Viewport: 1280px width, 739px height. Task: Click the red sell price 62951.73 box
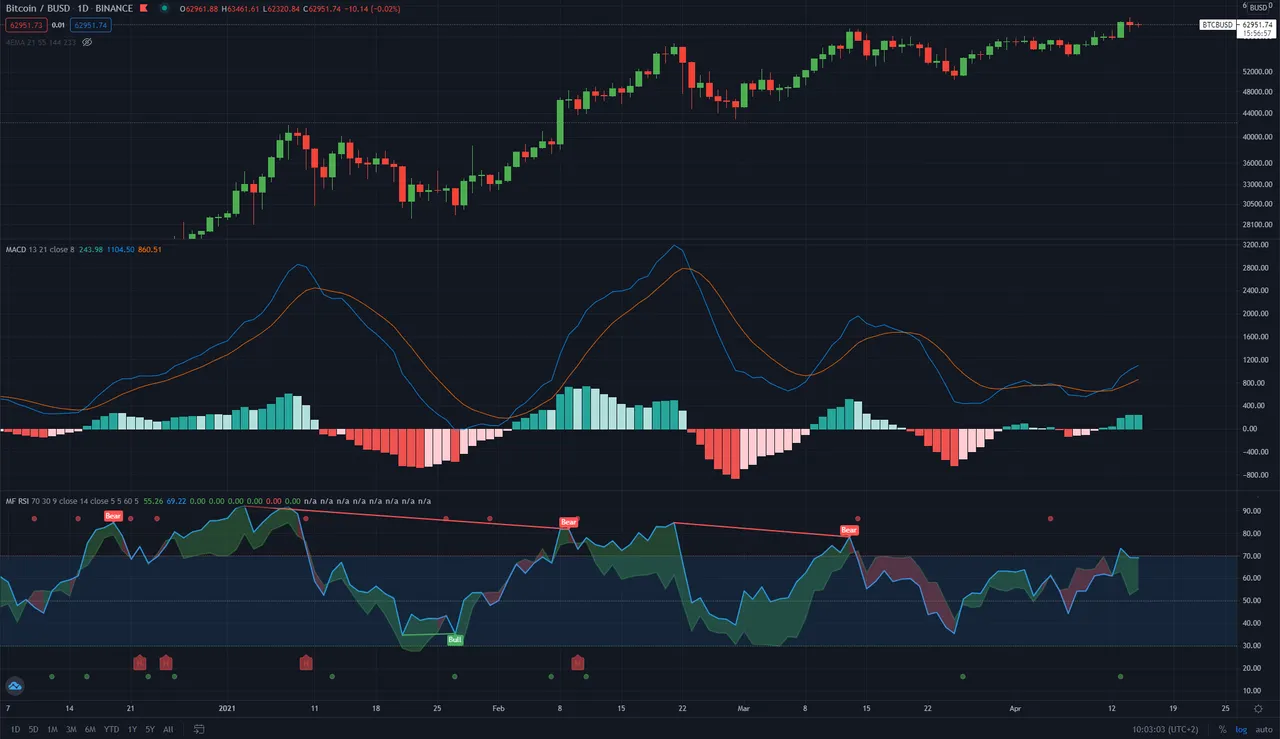point(25,25)
